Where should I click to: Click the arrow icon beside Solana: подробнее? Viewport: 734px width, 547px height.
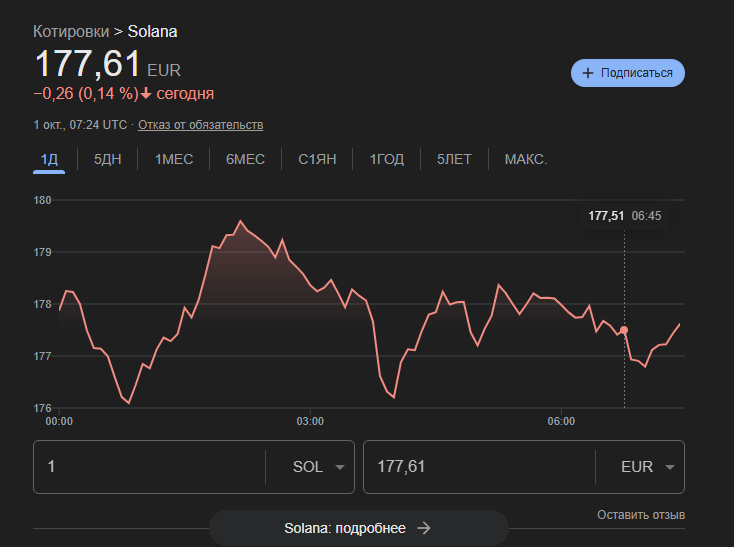[424, 528]
